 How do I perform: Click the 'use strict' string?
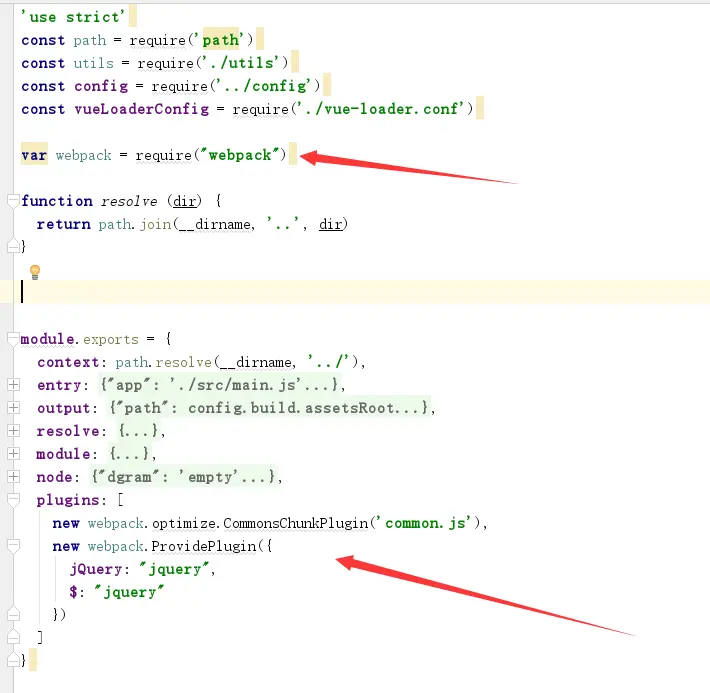73,17
